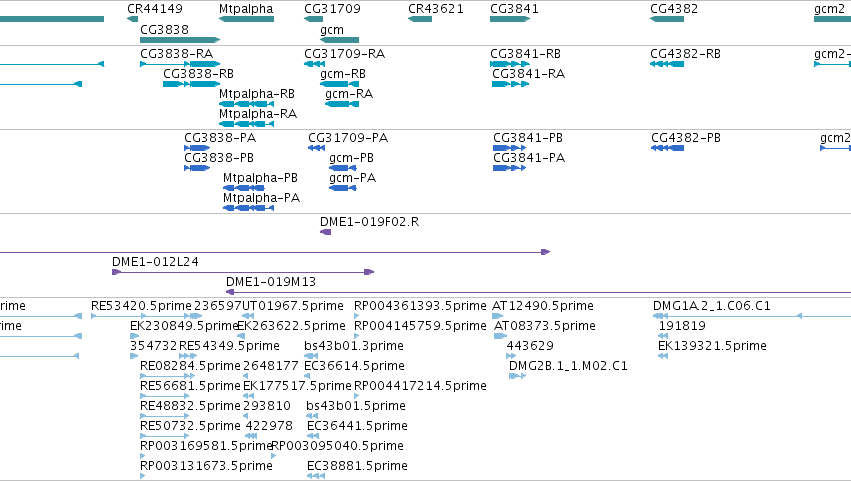Select the CG3841-PA protein label
The image size is (851, 481).
click(x=529, y=158)
